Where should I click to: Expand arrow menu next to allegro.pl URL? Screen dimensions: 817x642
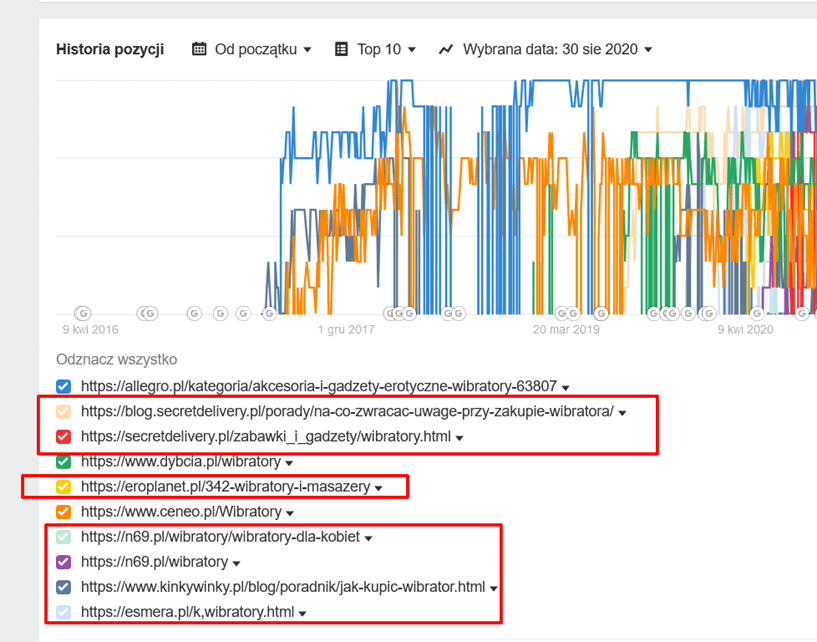click(x=566, y=387)
